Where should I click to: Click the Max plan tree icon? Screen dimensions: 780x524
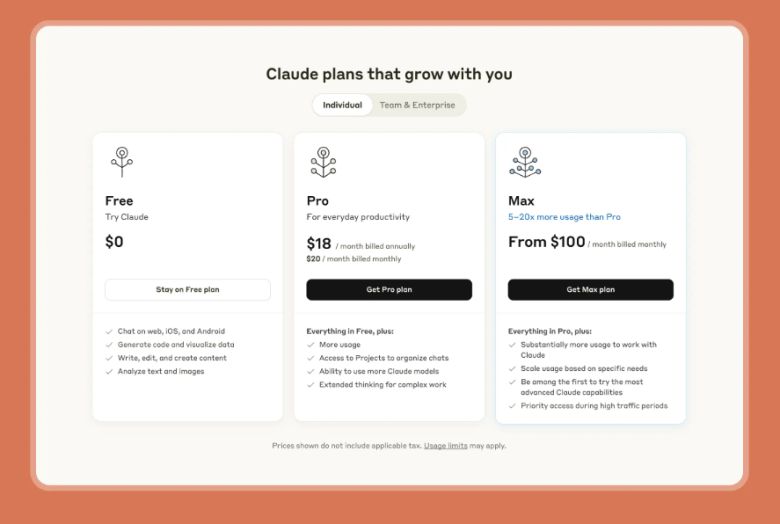[x=525, y=161]
